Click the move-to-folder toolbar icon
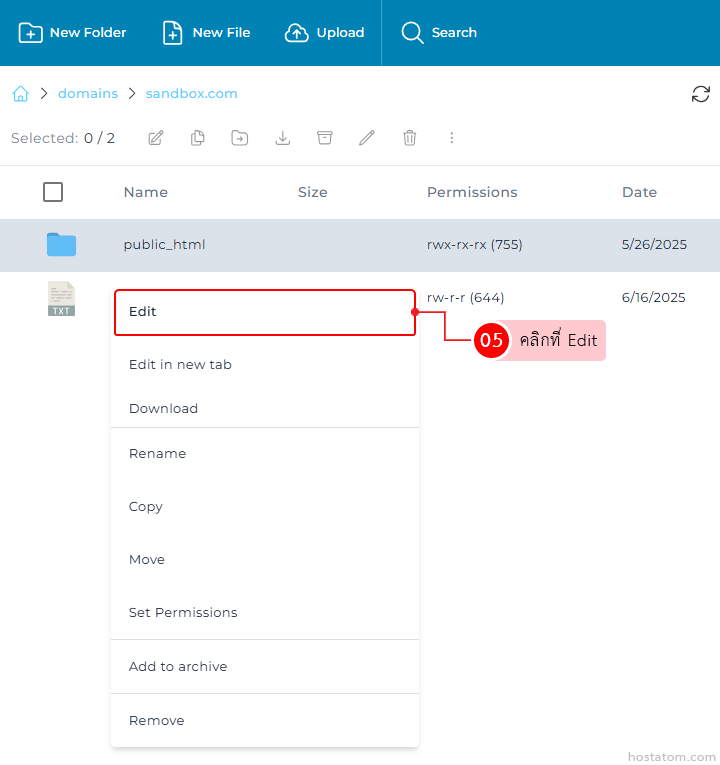The width and height of the screenshot is (720, 765). click(240, 138)
